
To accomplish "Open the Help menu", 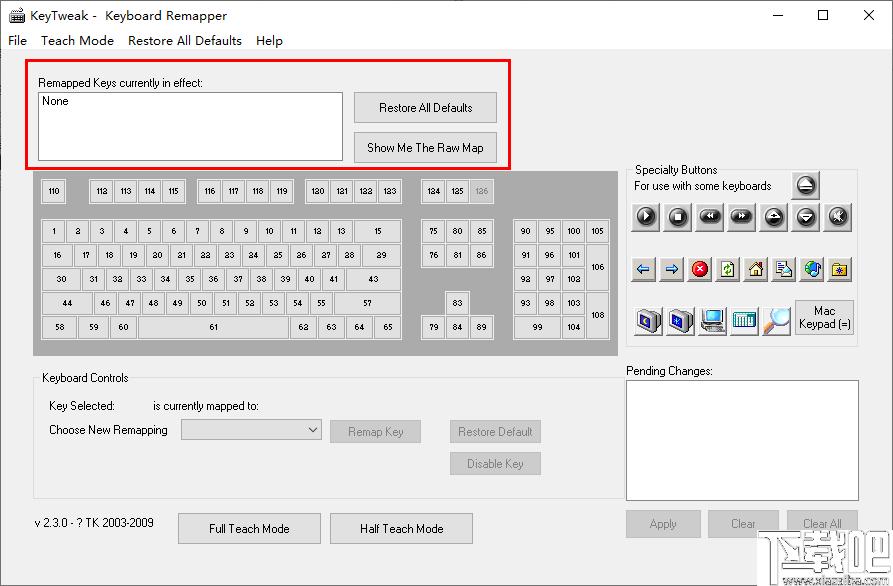I will (269, 40).
